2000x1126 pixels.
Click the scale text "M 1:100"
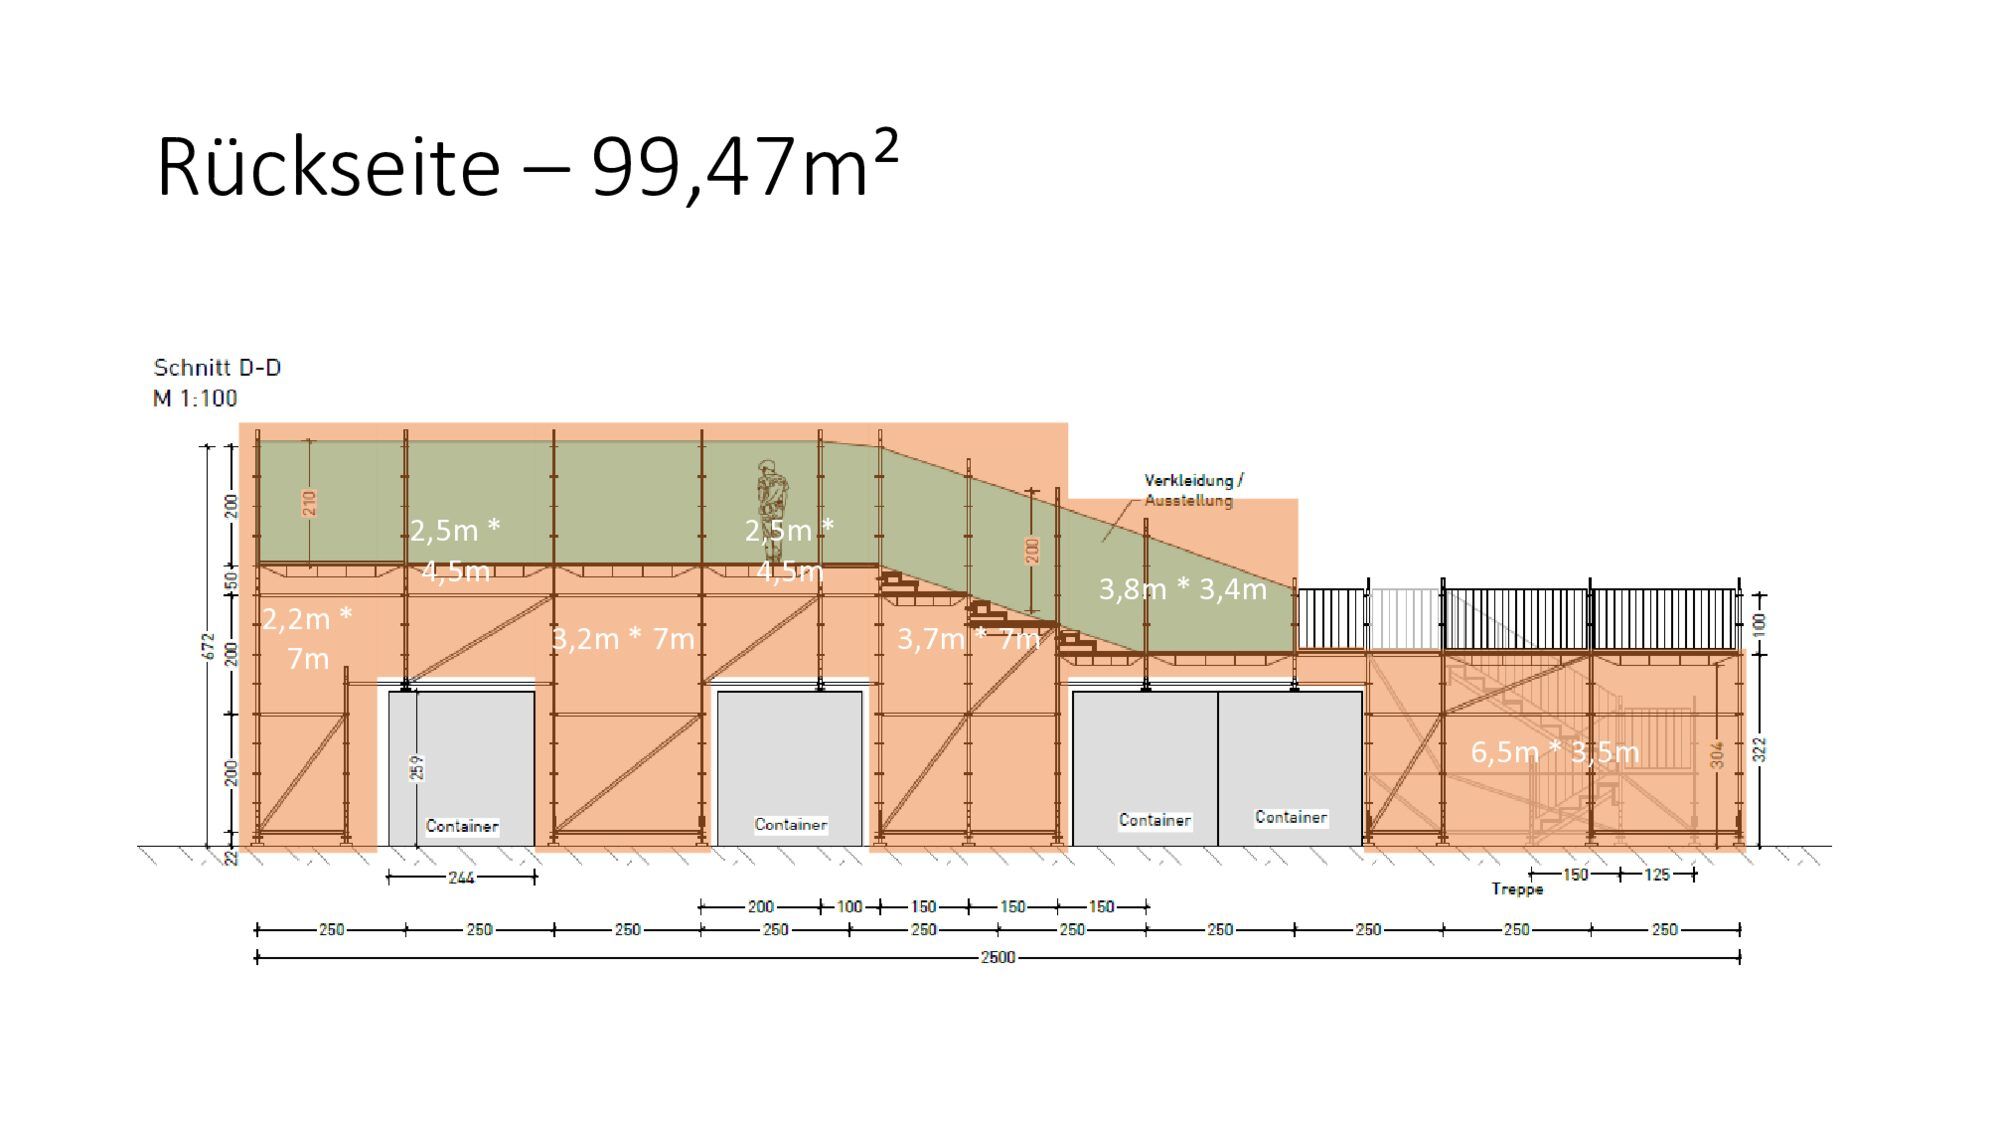coord(195,399)
